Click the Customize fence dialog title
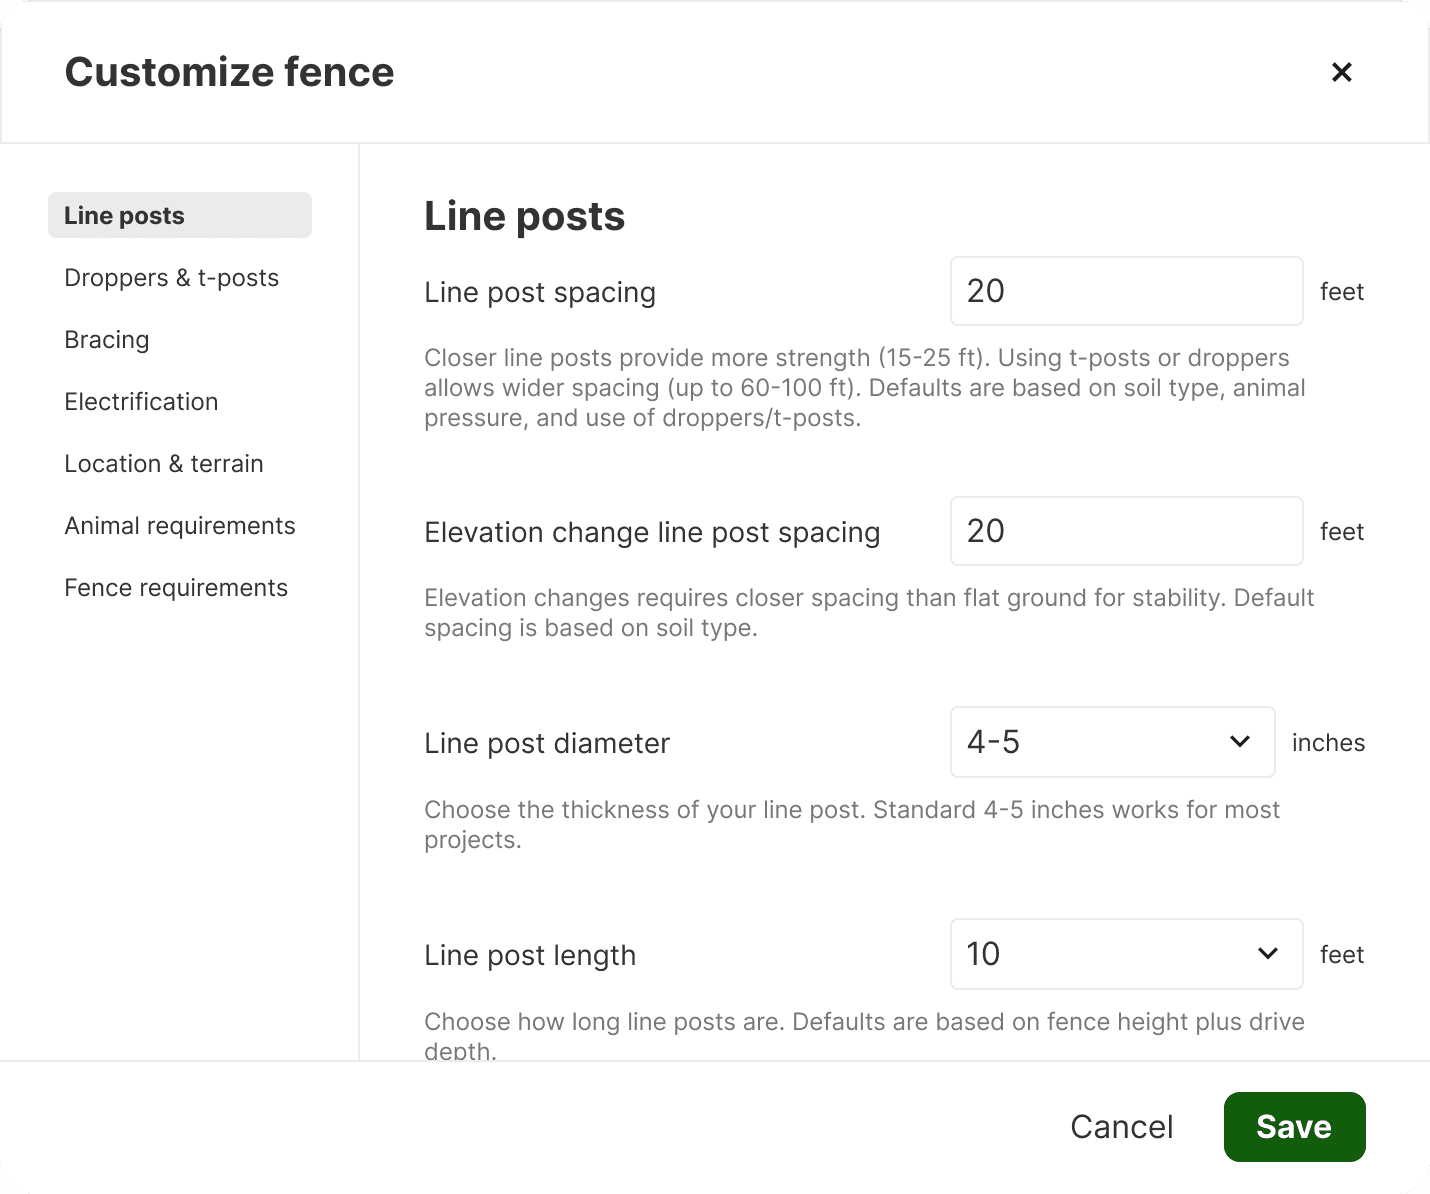 (230, 72)
